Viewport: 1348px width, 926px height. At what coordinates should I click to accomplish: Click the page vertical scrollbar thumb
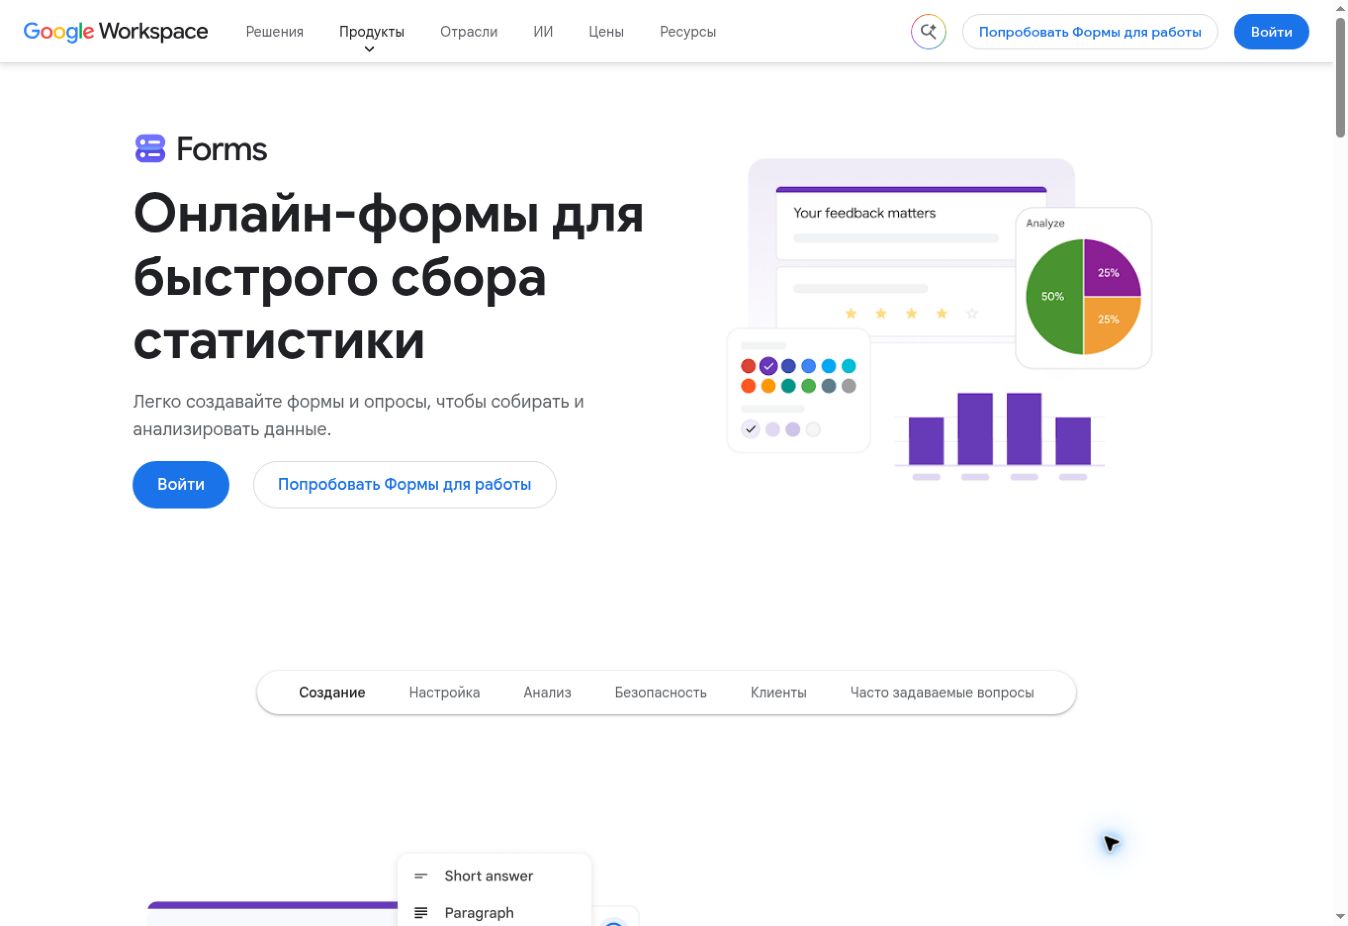coord(1340,76)
